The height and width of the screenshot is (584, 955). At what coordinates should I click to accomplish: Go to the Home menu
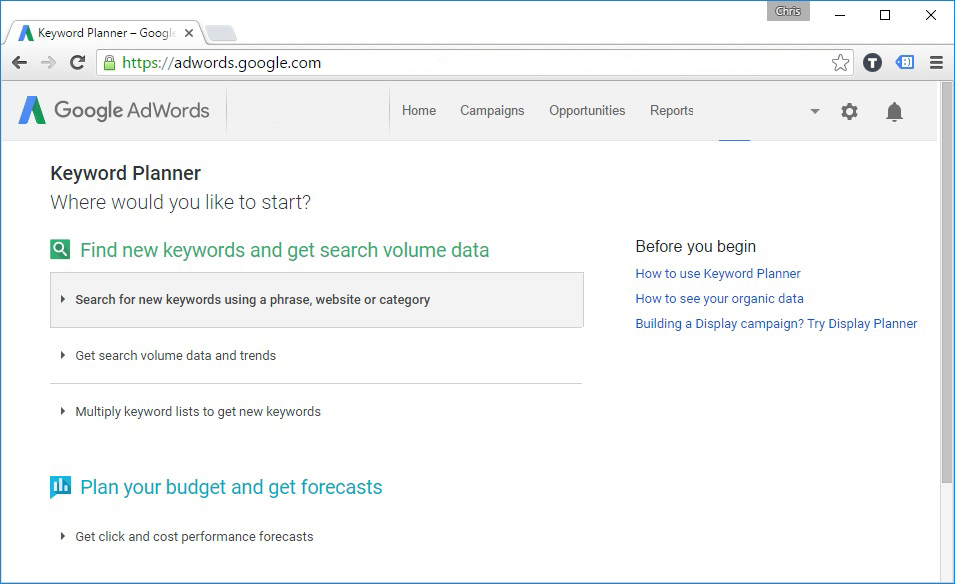tap(419, 110)
